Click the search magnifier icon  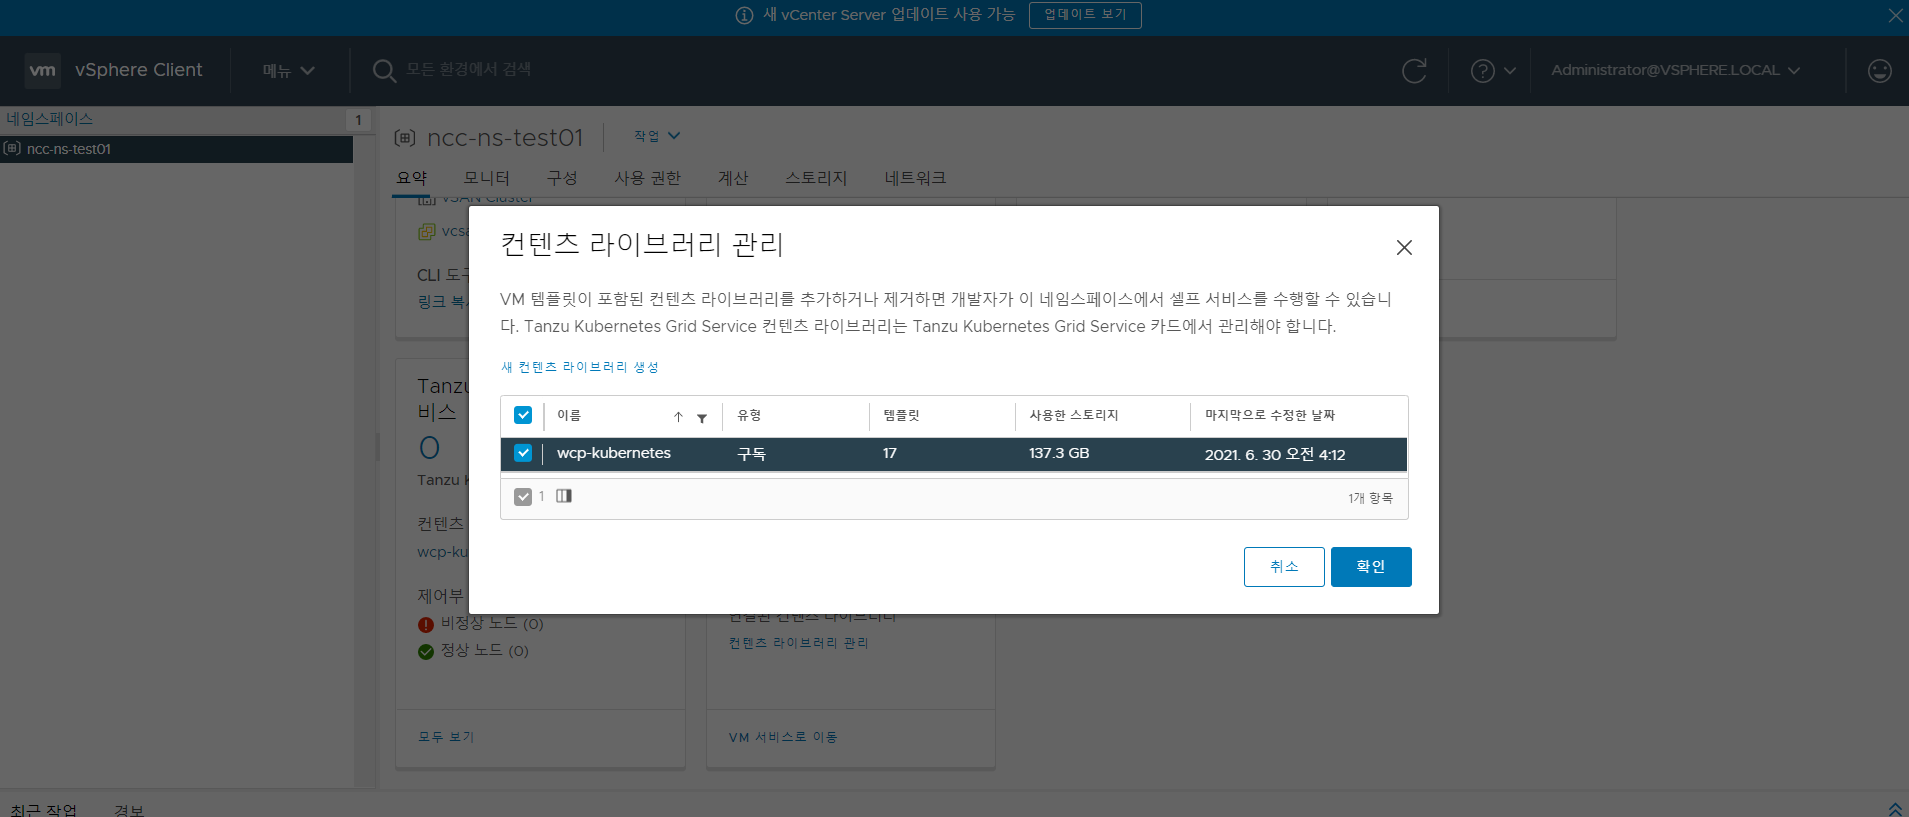(384, 70)
